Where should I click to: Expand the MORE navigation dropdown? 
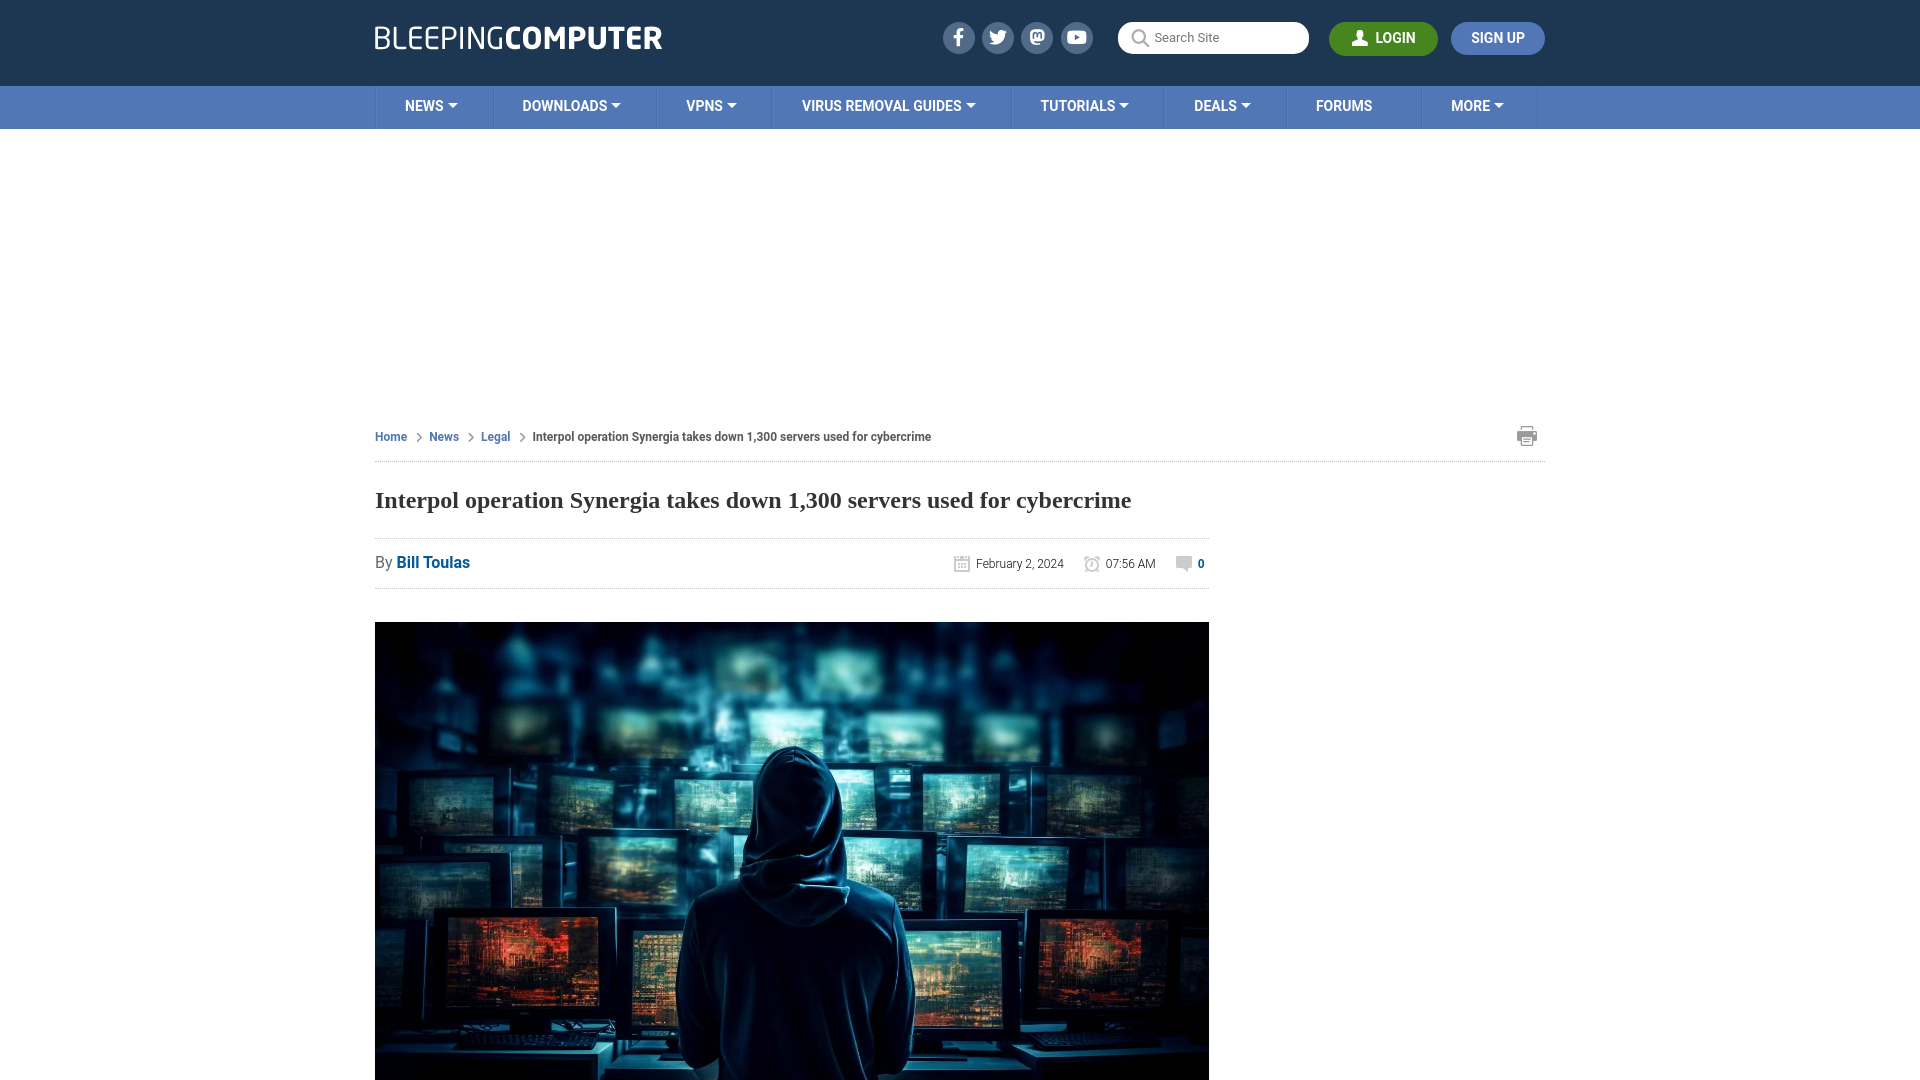click(x=1477, y=105)
